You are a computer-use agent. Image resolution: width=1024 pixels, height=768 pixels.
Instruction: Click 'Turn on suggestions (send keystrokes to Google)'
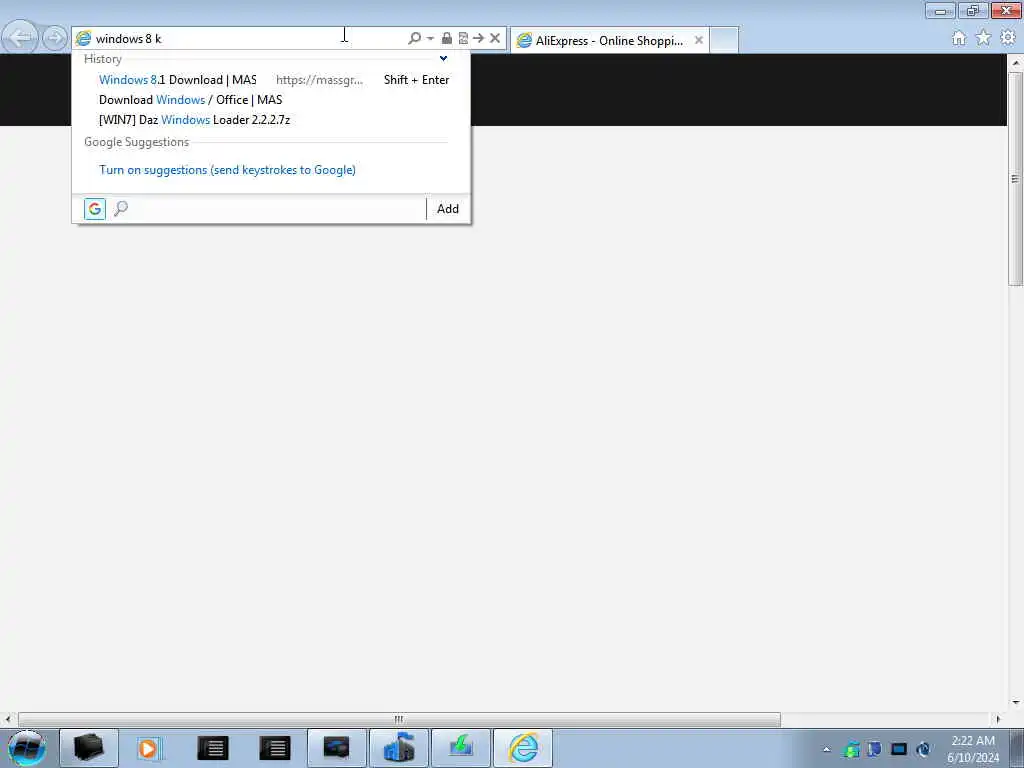227,170
